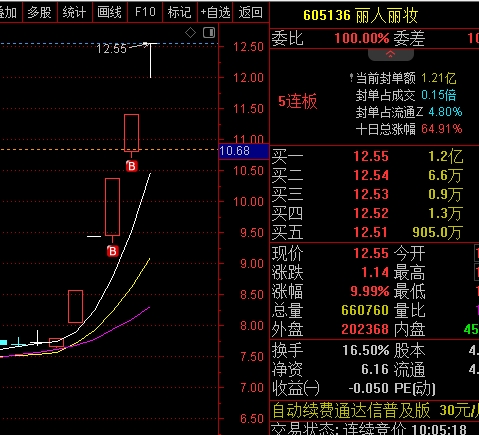
Task: Click the tallest red candlestick near 11.00
Action: click(x=131, y=133)
